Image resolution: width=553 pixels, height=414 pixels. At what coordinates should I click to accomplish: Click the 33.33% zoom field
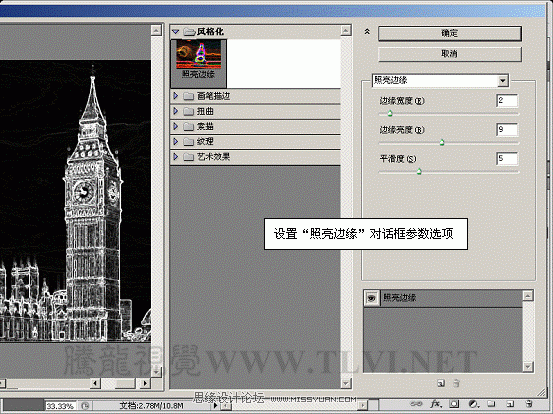point(61,406)
